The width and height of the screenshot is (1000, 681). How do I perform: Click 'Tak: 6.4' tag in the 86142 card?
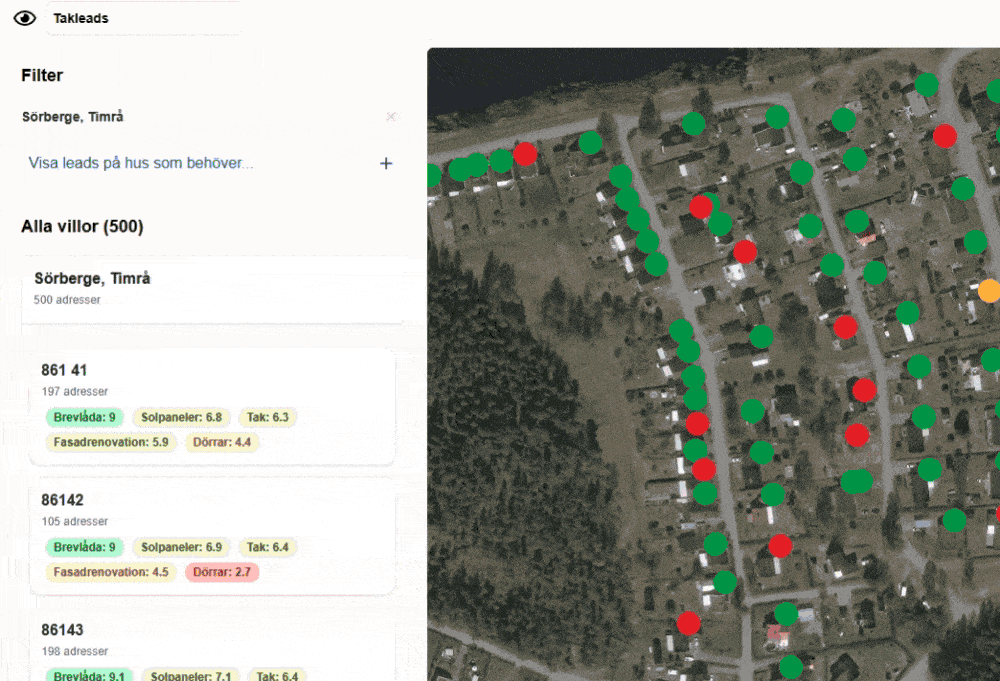pos(268,547)
